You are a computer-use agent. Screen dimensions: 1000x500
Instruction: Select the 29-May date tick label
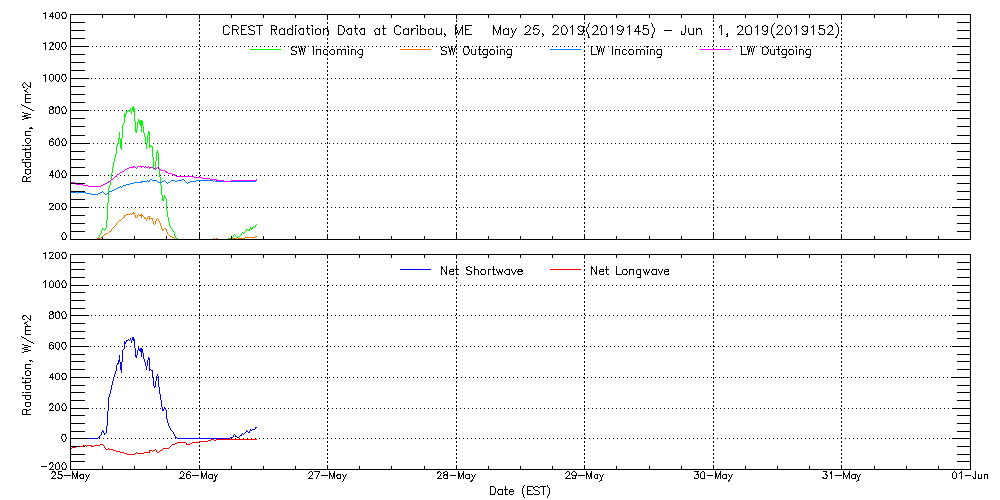[x=584, y=476]
